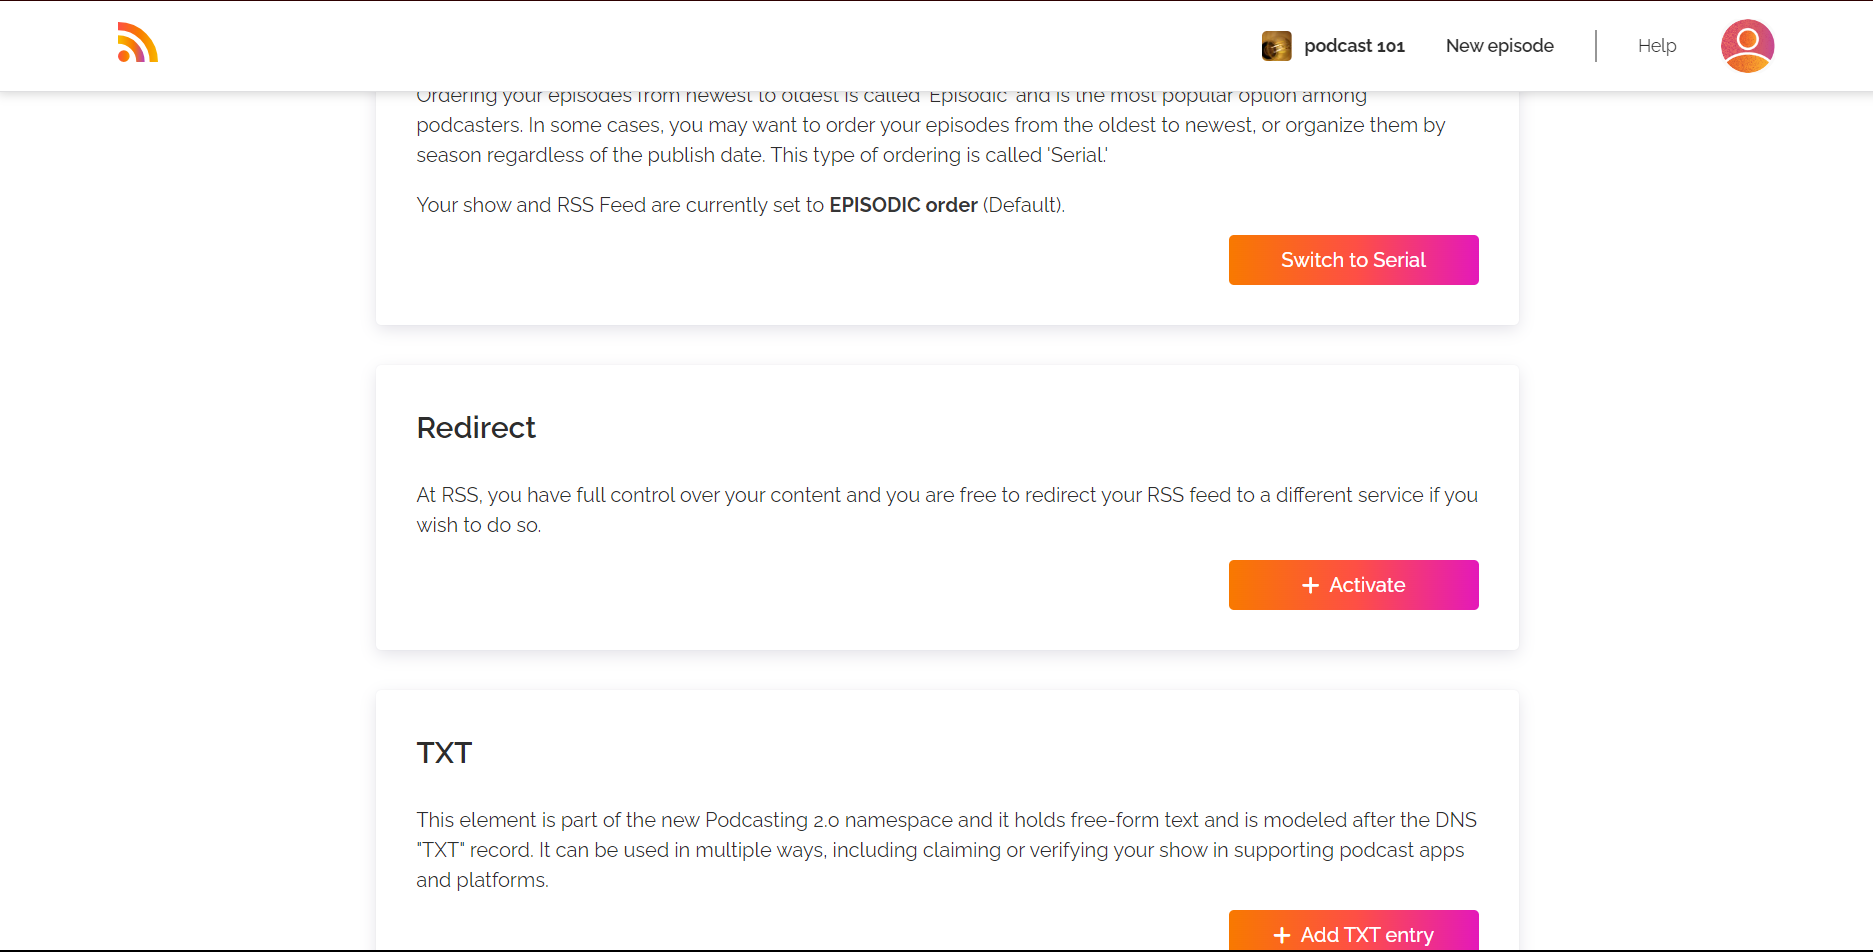This screenshot has width=1873, height=952.
Task: Click the orange RSS logo icon
Action: pyautogui.click(x=138, y=43)
